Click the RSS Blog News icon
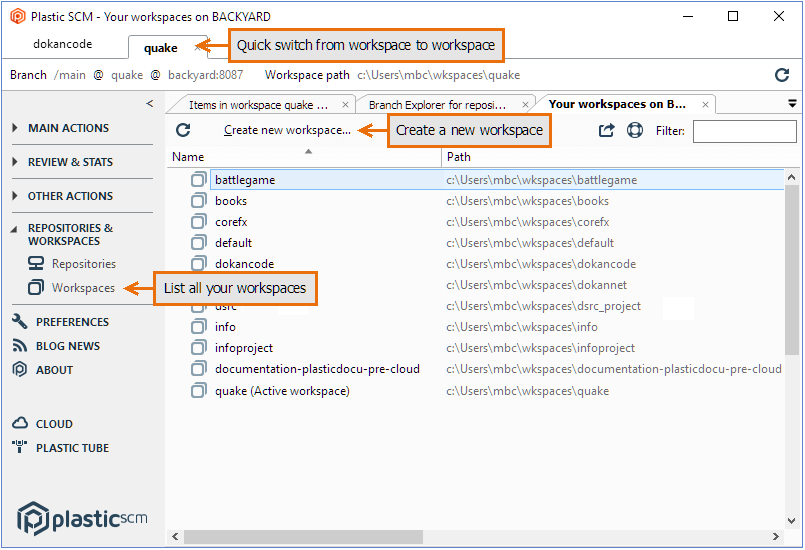Image resolution: width=805 pixels, height=550 pixels. pos(20,346)
